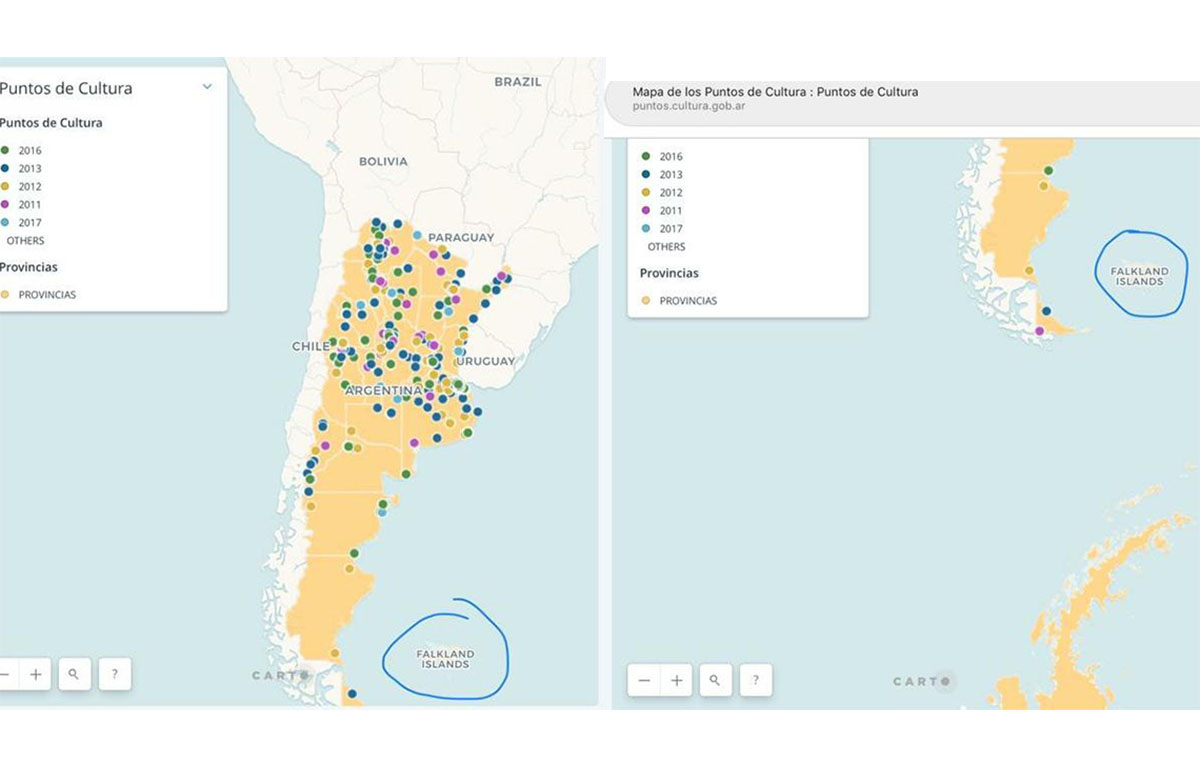
Task: Expand the Provincias section in left legend
Action: [29, 268]
